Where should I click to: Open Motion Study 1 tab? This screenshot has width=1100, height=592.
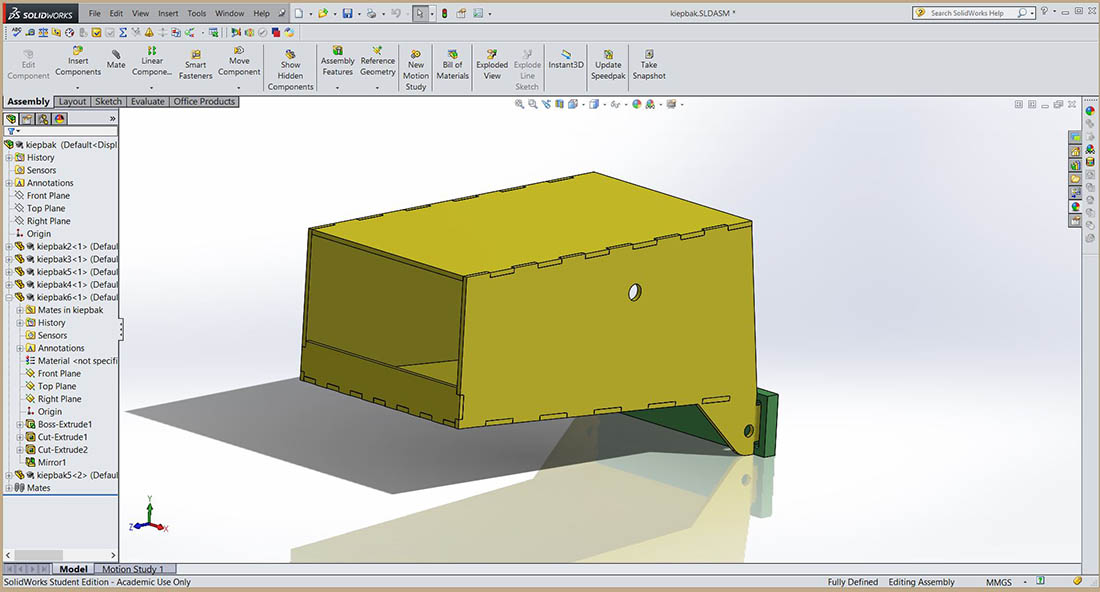133,569
